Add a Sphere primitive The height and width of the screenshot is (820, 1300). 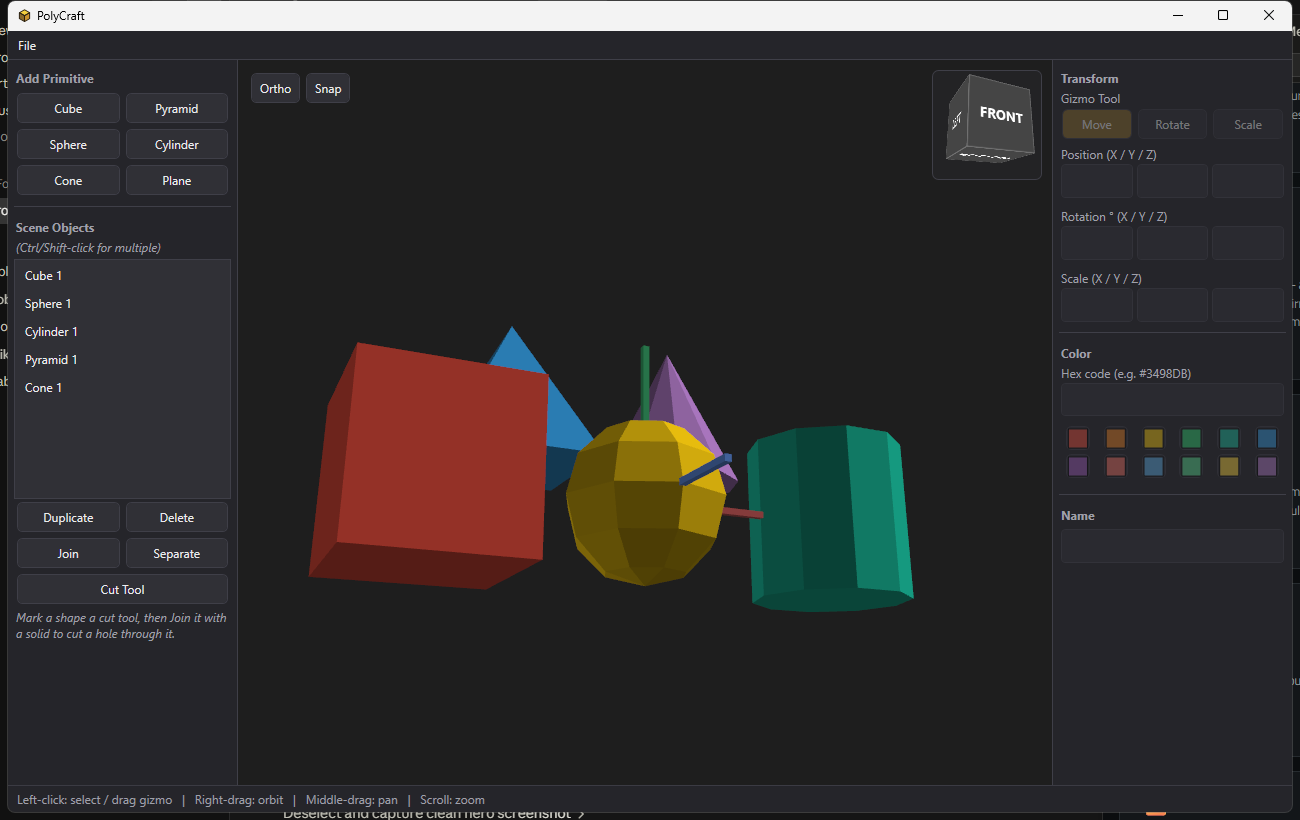[68, 145]
